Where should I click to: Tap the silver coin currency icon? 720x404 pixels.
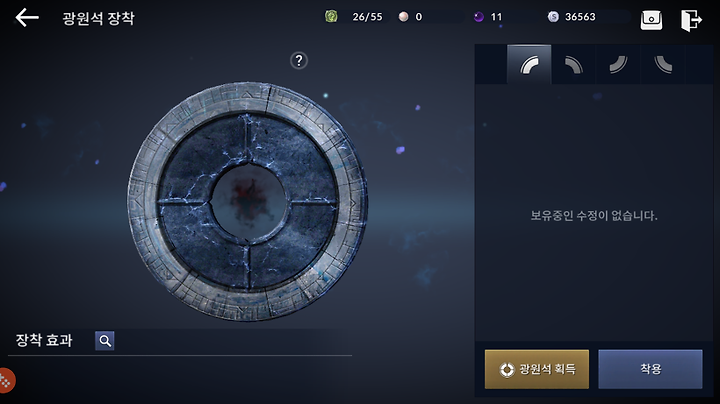pos(553,17)
